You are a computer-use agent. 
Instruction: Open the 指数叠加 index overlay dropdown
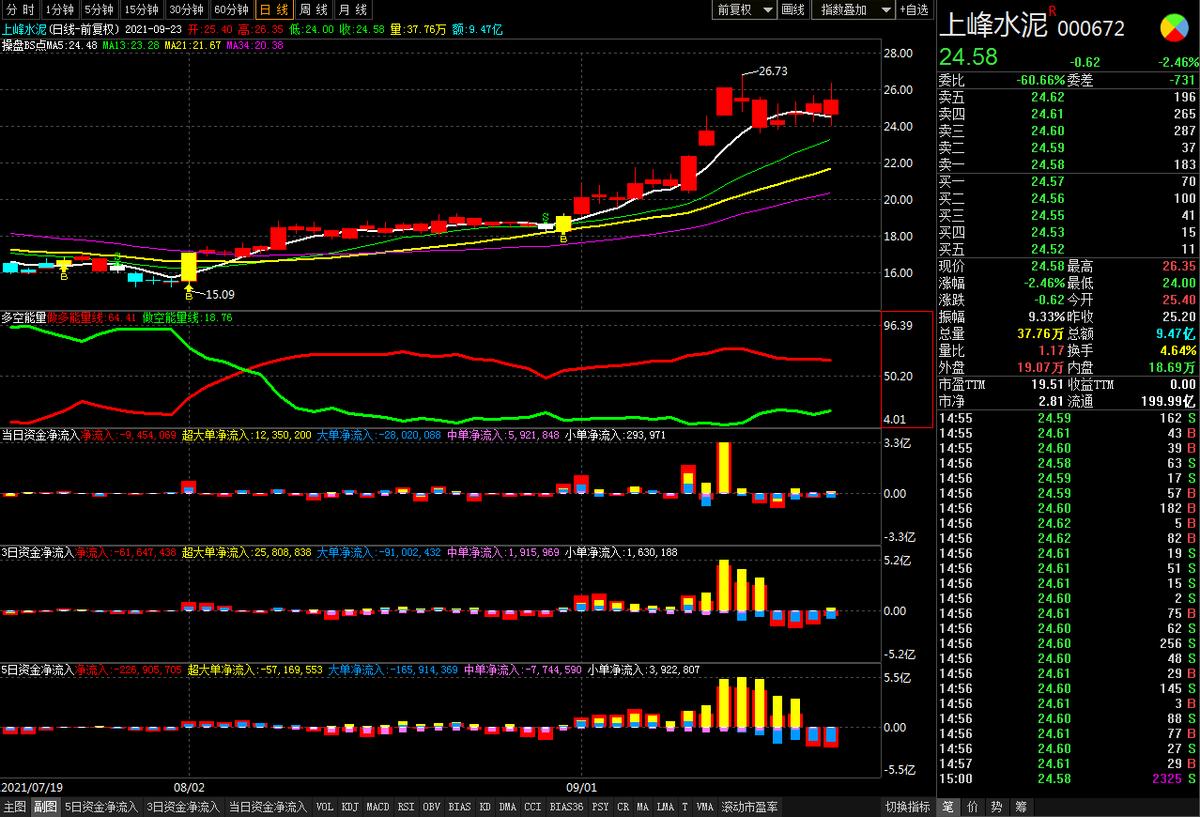pos(853,9)
